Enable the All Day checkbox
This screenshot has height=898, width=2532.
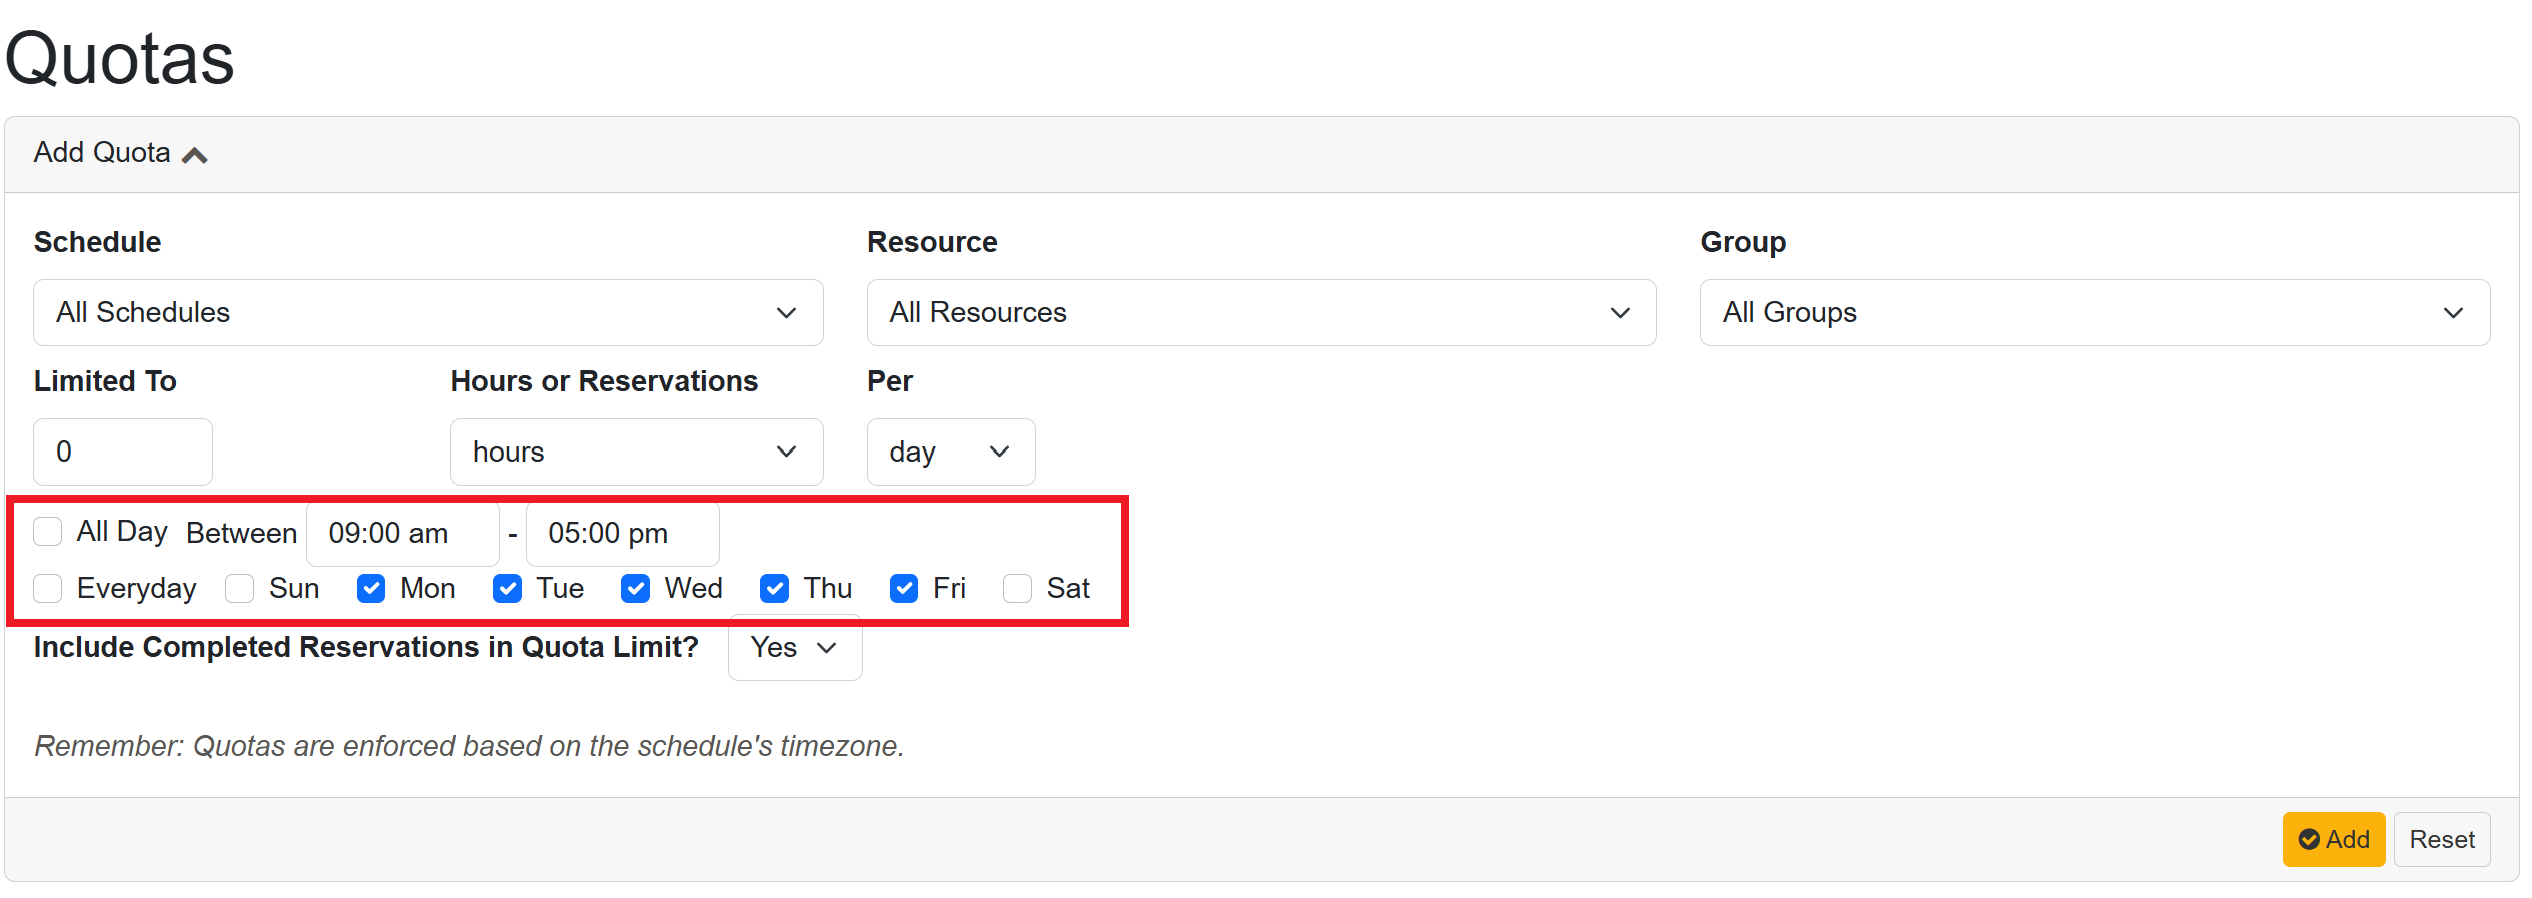click(x=48, y=532)
